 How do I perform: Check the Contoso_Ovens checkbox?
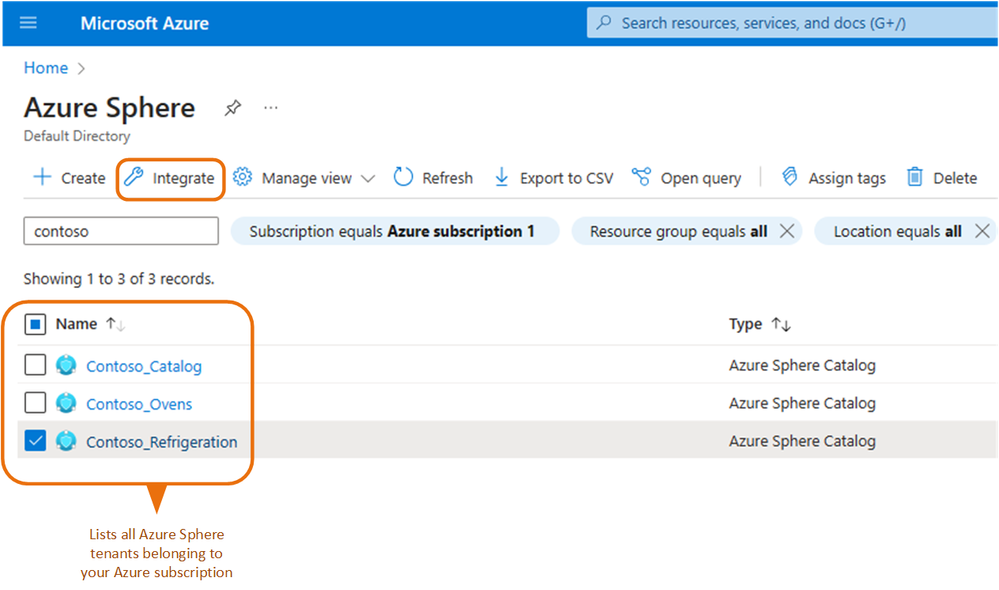[35, 403]
